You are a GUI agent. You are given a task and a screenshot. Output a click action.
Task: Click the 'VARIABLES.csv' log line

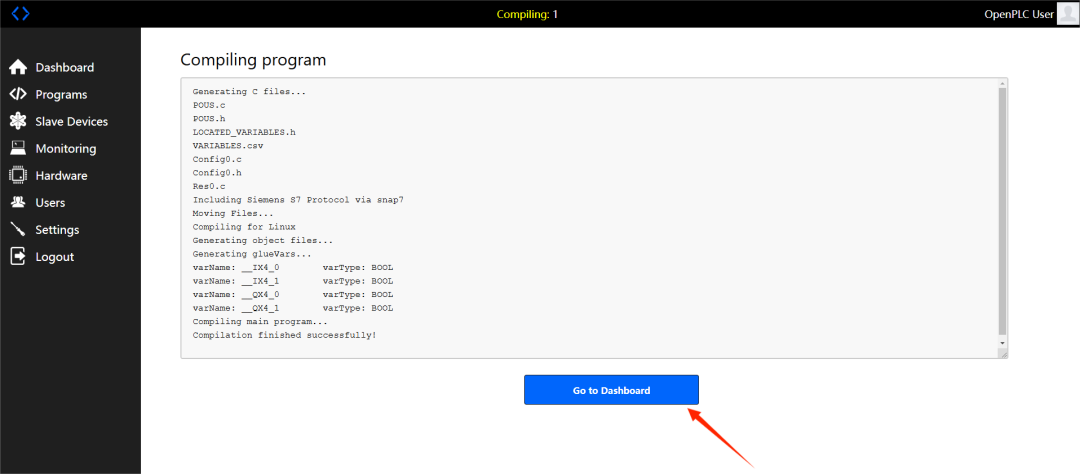228,146
